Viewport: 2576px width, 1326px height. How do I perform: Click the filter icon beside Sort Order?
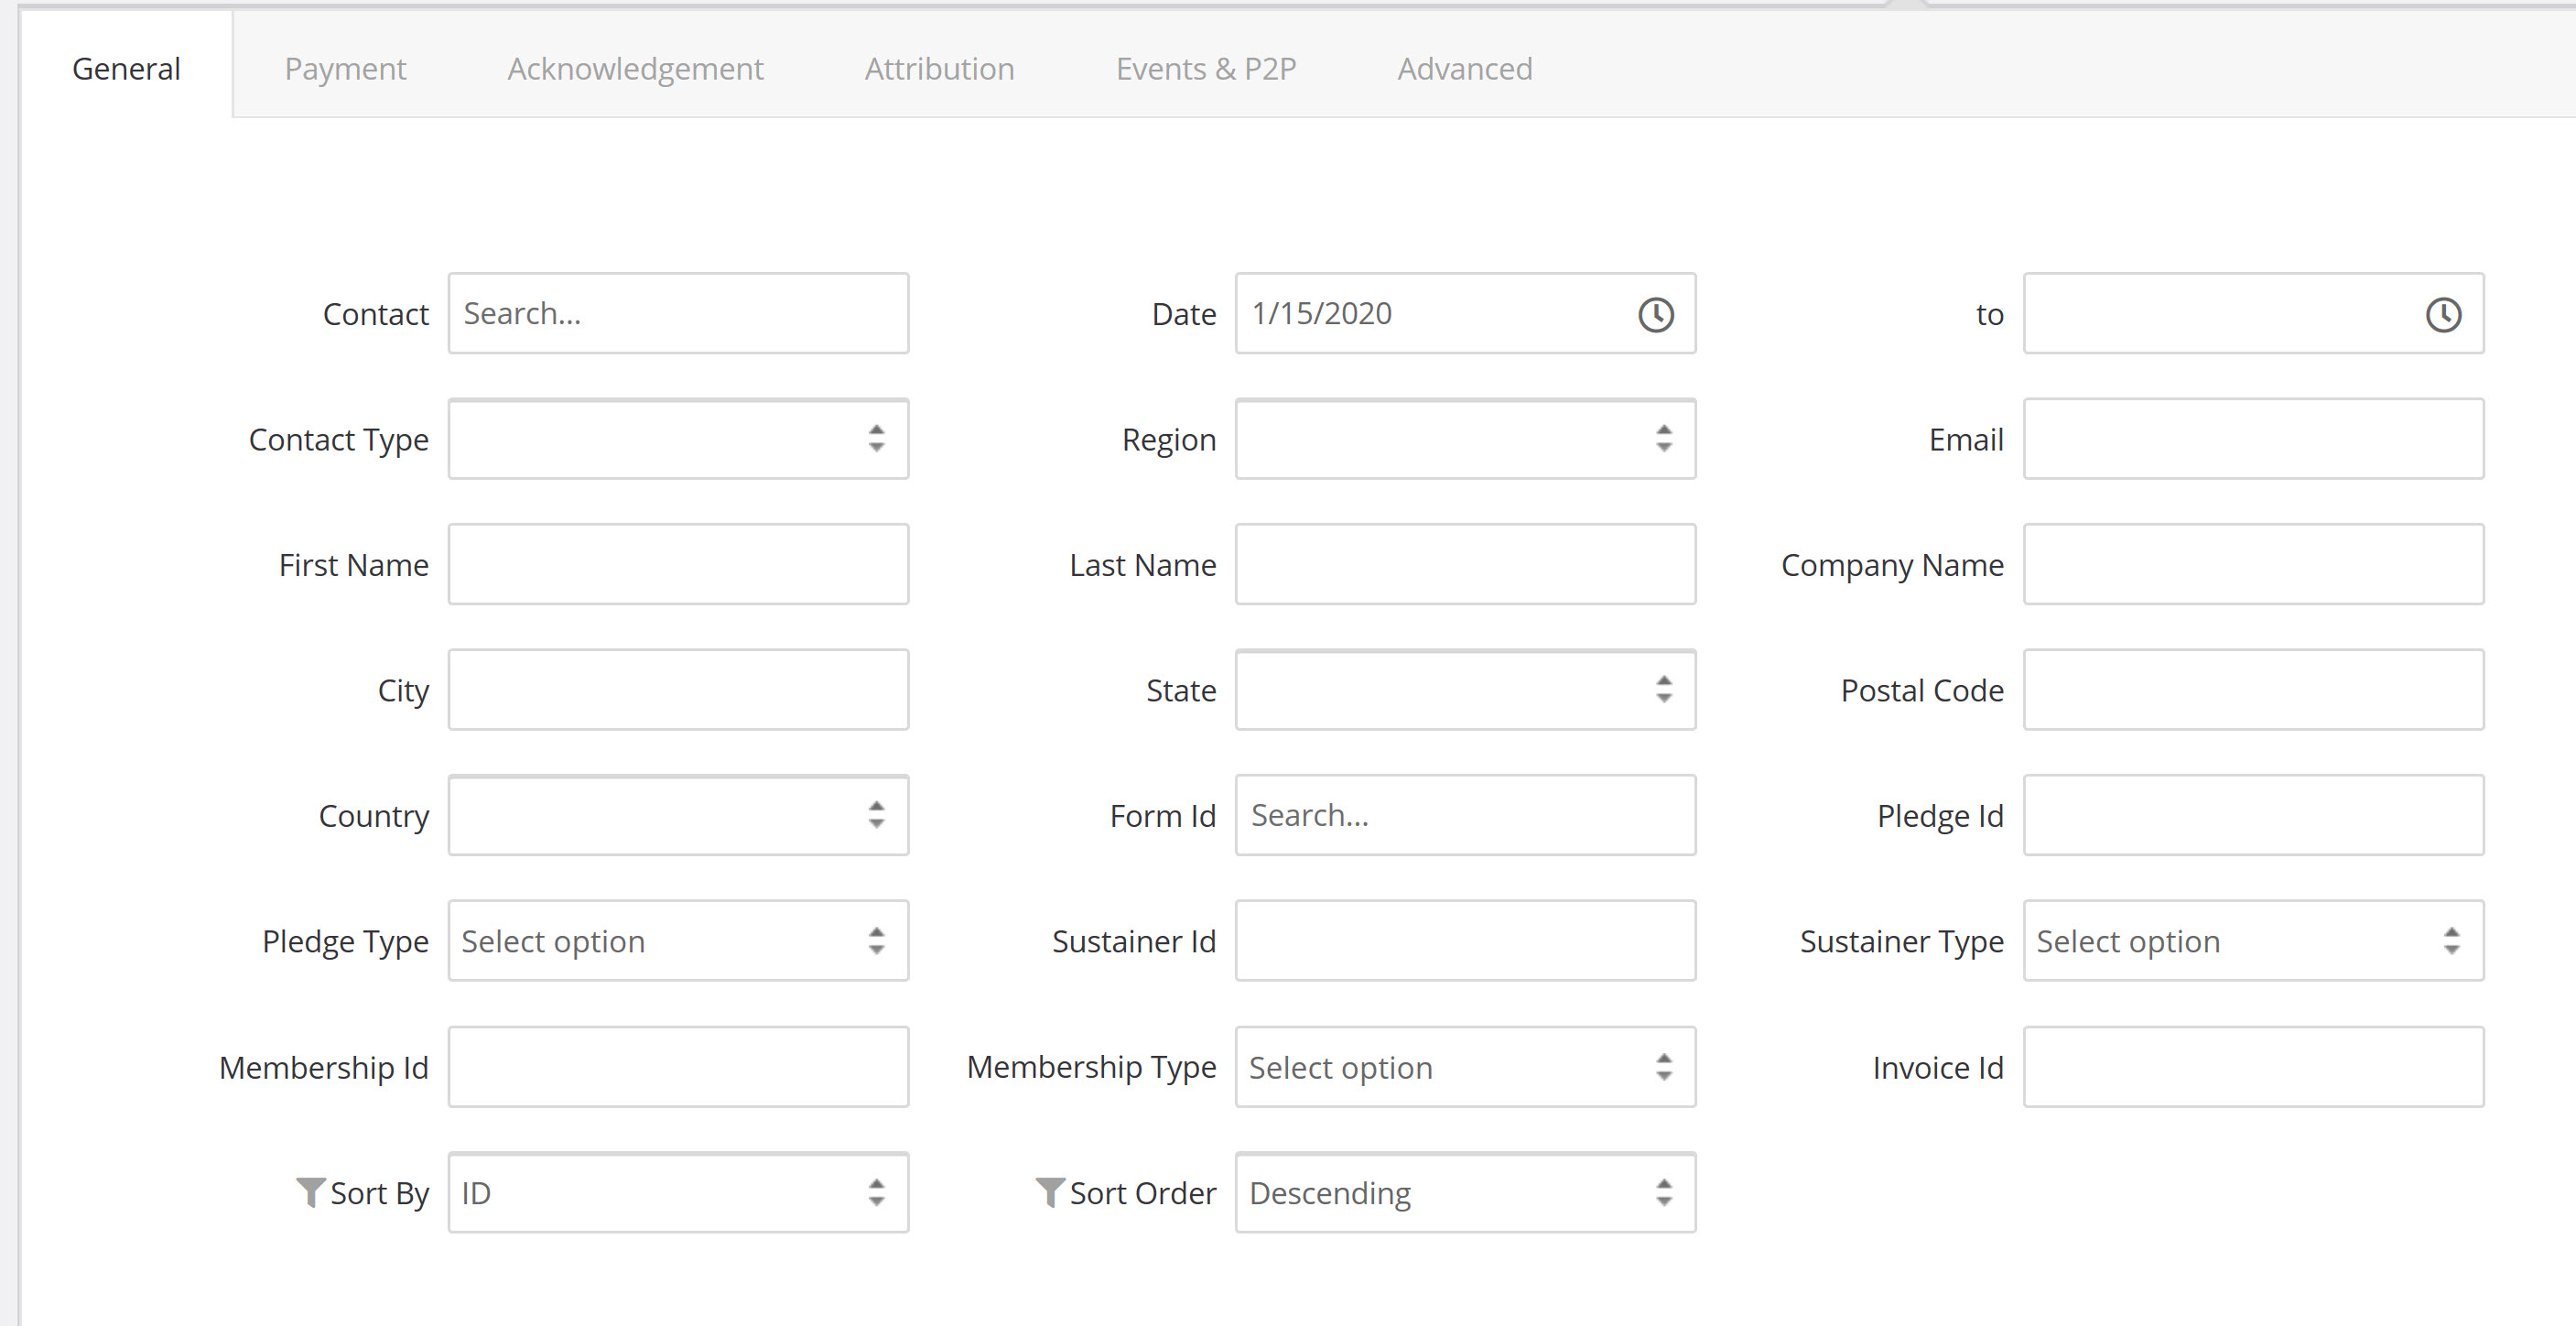[x=1050, y=1192]
